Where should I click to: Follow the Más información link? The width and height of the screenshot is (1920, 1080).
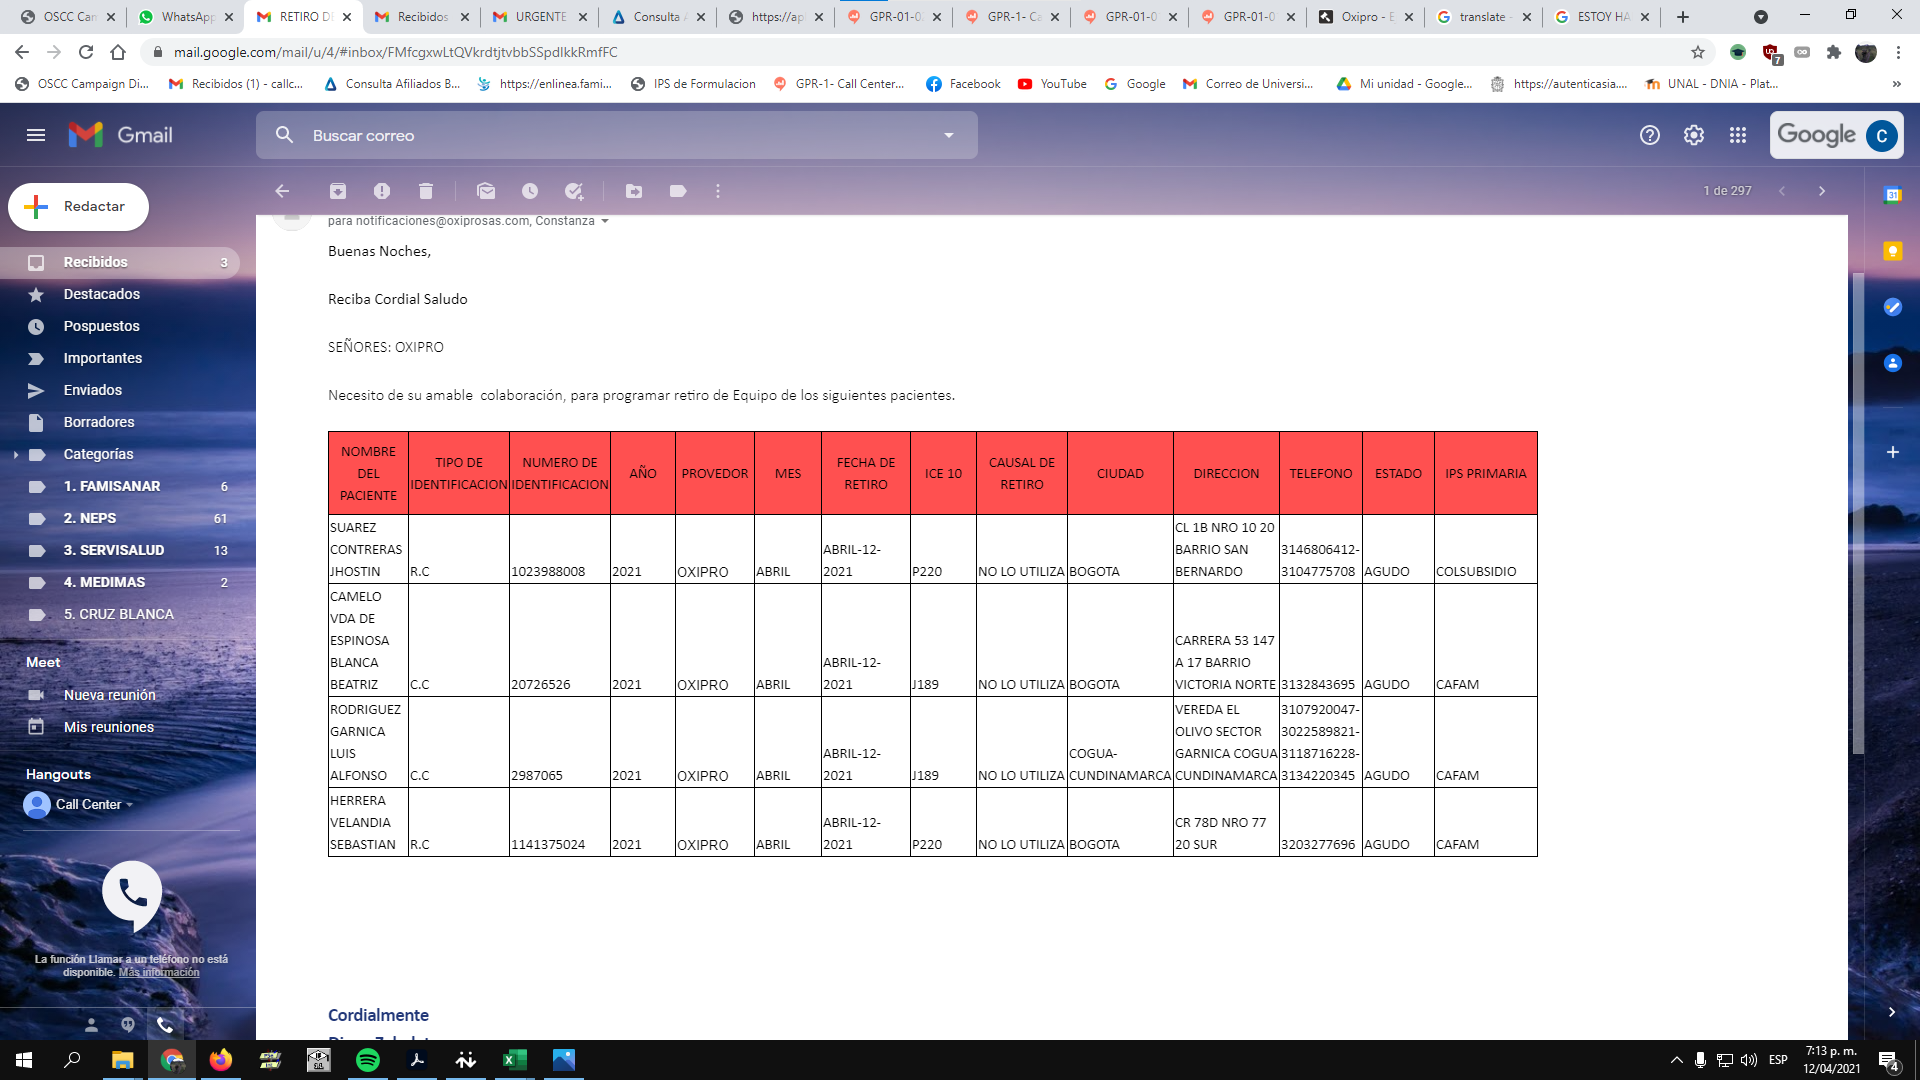[159, 972]
